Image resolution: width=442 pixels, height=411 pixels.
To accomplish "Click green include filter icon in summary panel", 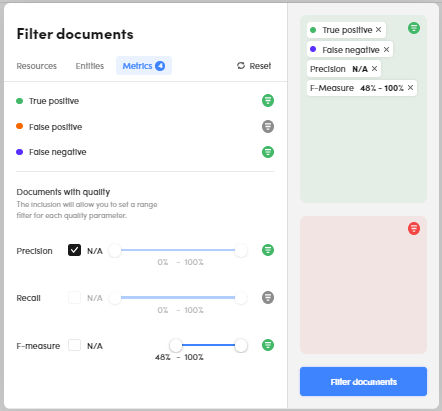I will 414,28.
